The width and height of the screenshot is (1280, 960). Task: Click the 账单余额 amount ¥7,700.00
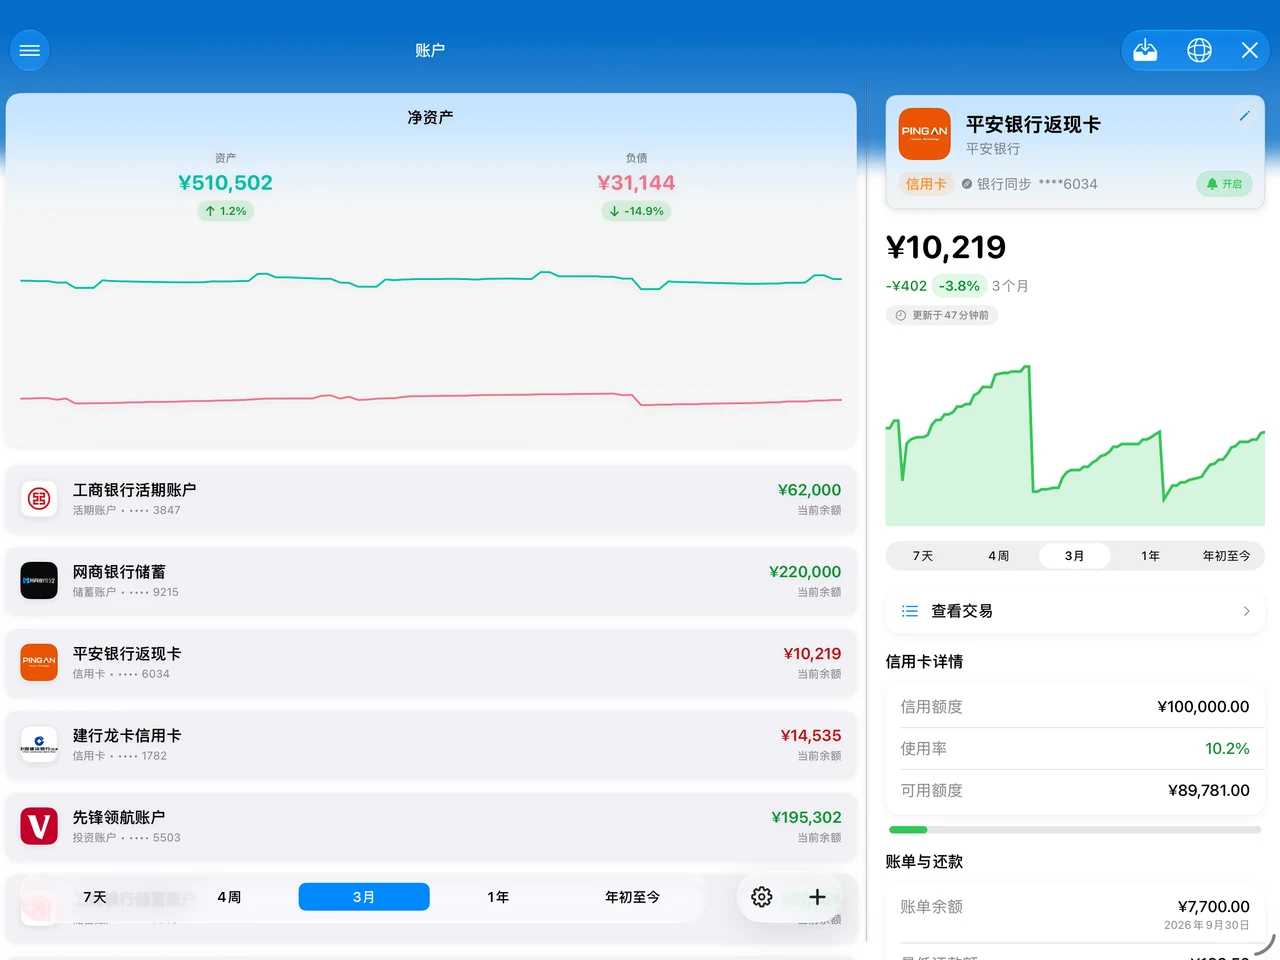[1214, 906]
